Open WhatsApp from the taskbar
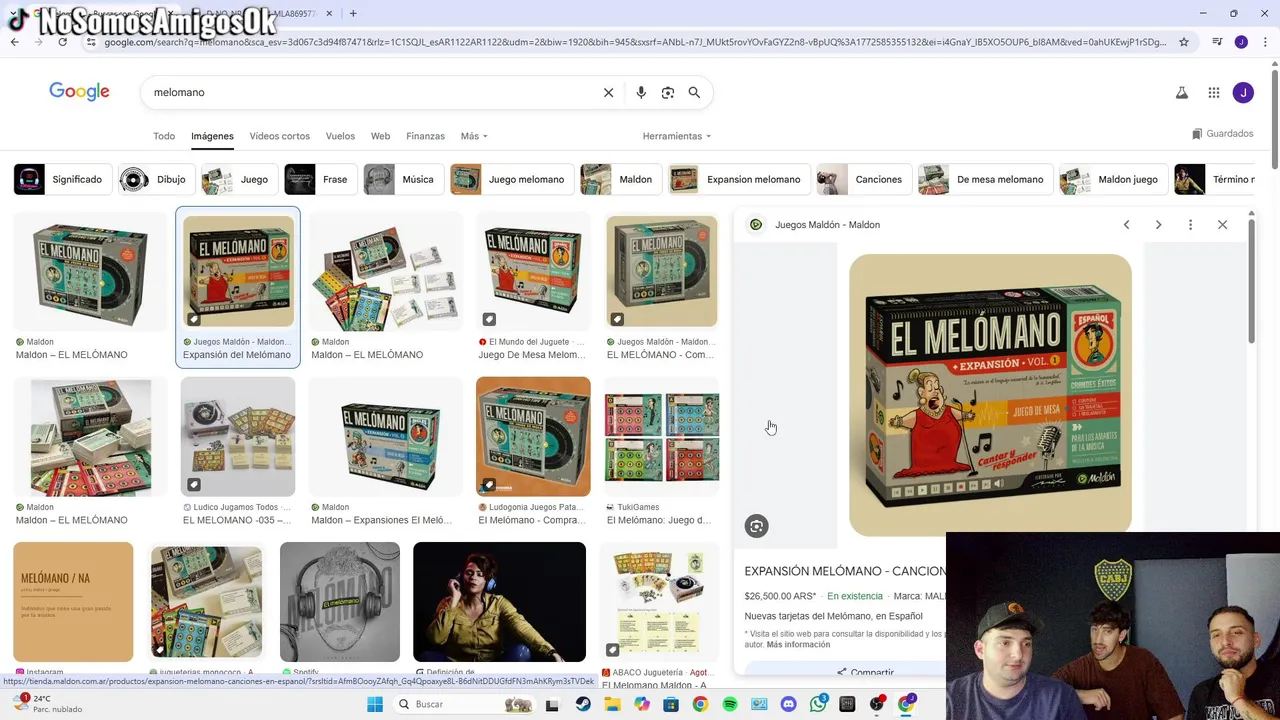The width and height of the screenshot is (1280, 720). tap(819, 704)
